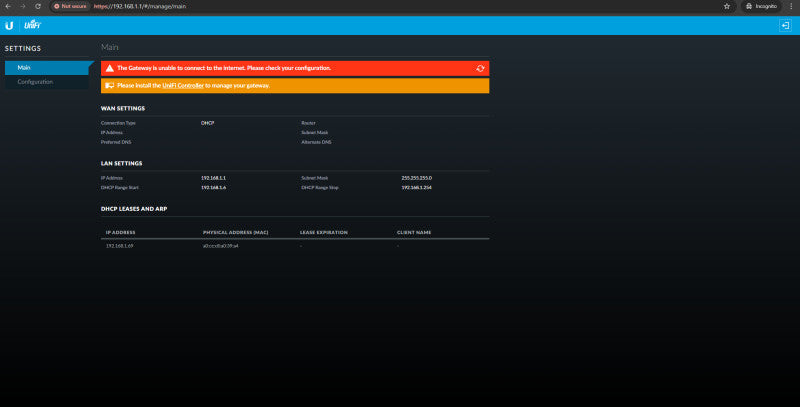Click the Physical Address (MAC) column header
Screen dimensions: 800x407
click(x=235, y=233)
